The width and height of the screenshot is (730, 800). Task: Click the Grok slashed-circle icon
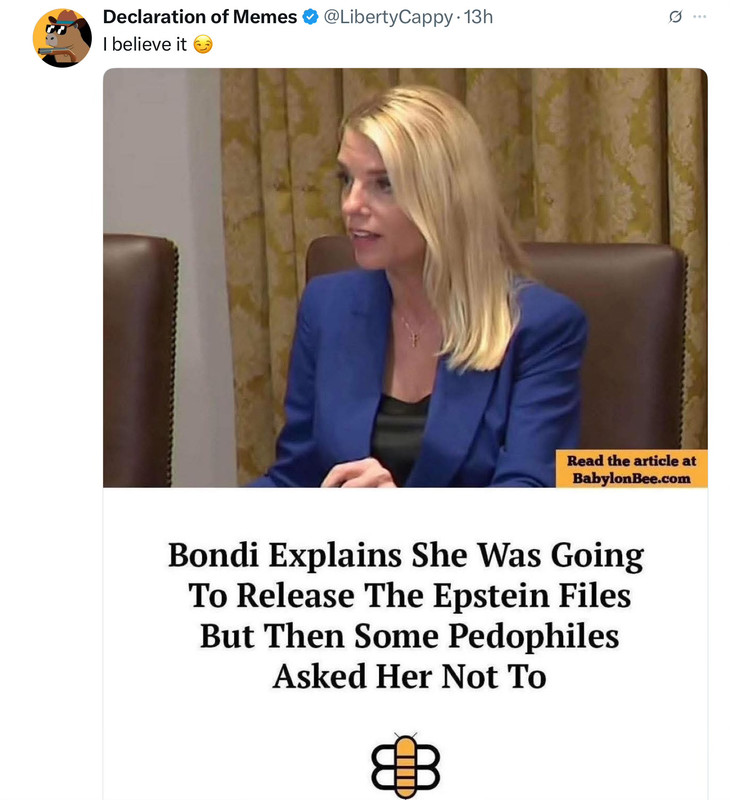pyautogui.click(x=675, y=17)
